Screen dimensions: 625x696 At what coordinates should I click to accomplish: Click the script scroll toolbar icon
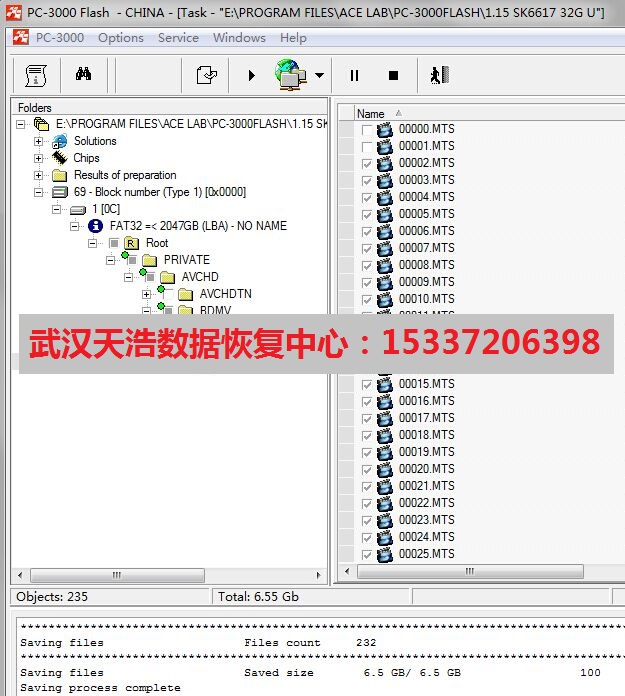click(x=36, y=75)
